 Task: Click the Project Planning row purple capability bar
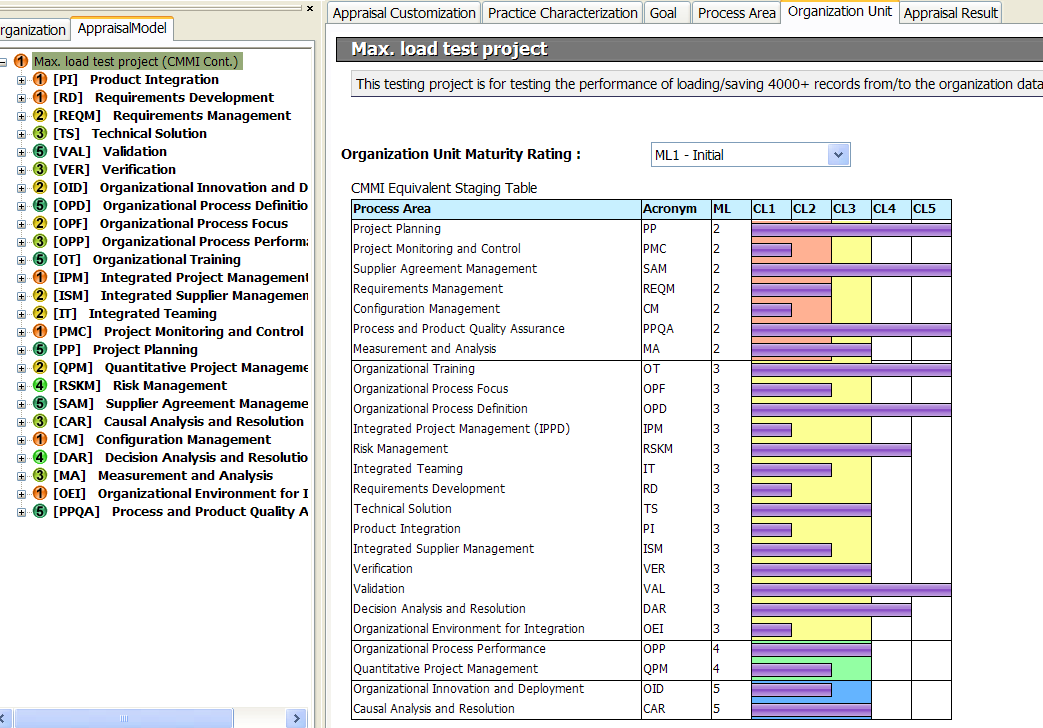[851, 229]
